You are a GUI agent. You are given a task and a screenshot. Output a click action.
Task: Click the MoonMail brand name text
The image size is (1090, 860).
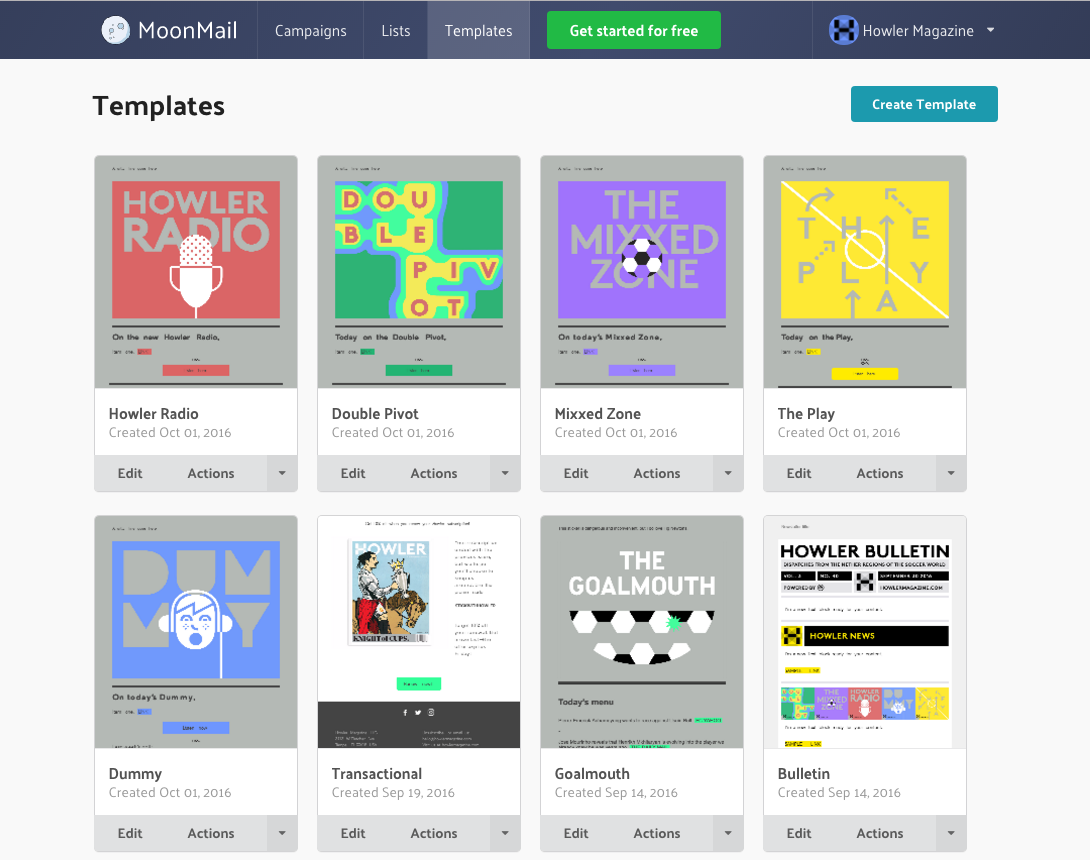click(188, 31)
